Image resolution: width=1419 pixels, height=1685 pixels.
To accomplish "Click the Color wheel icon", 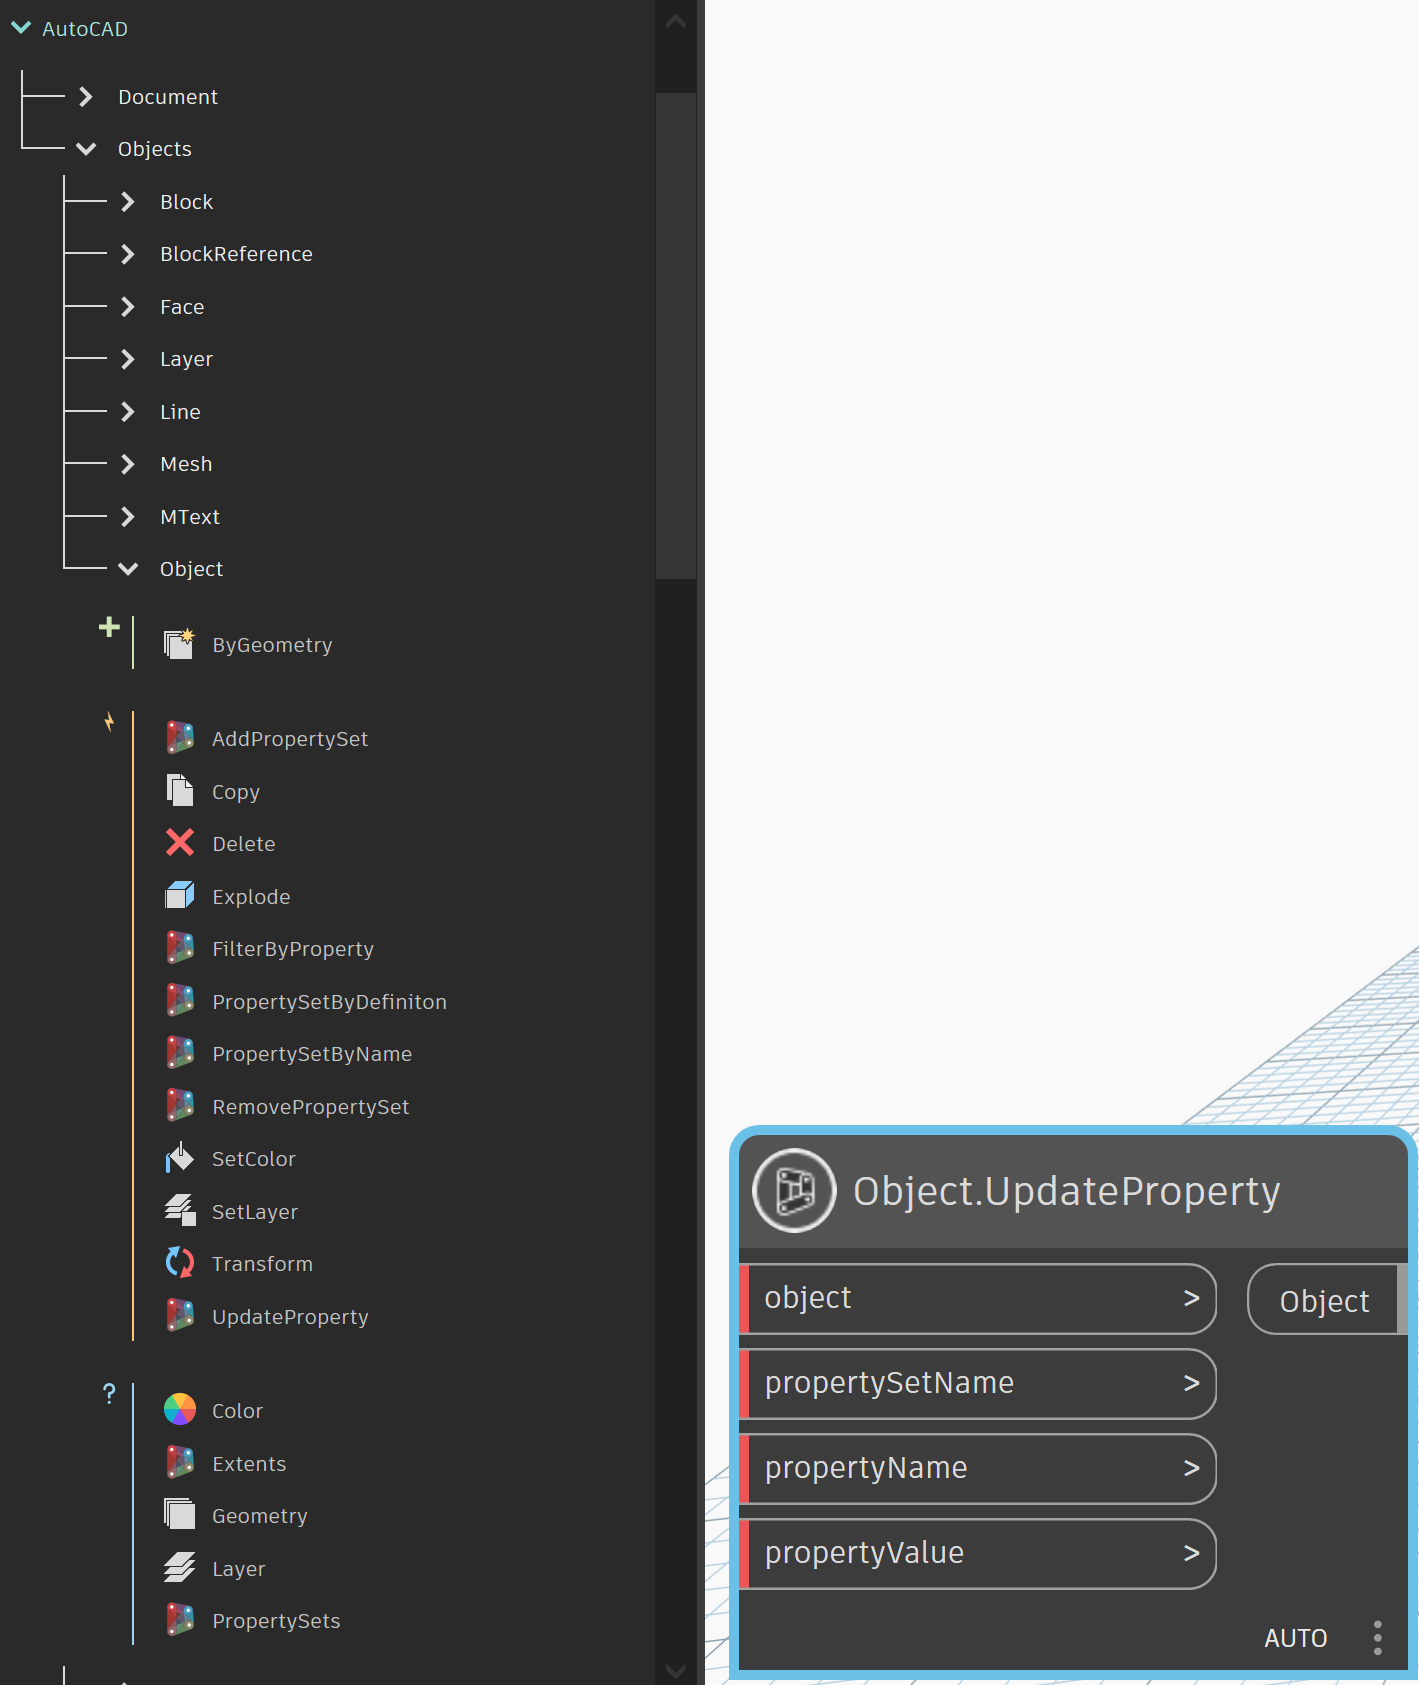I will coord(180,1410).
